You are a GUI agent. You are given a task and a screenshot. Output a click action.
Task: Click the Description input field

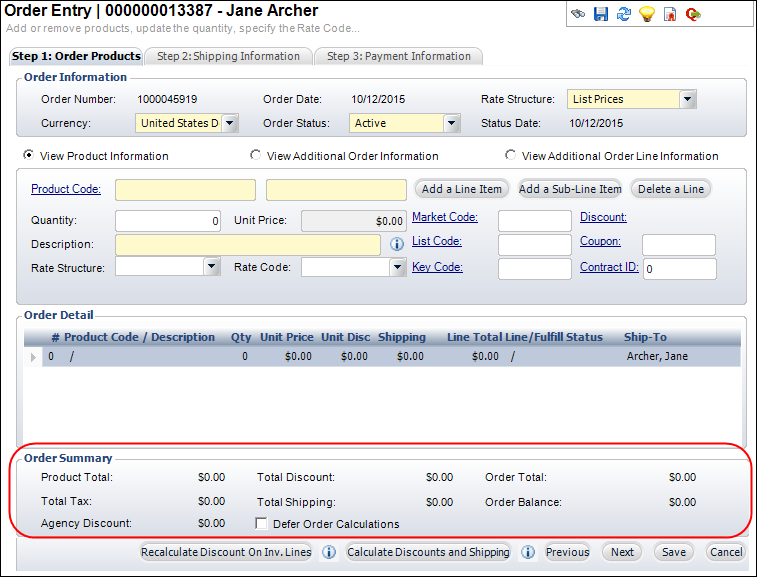(248, 245)
